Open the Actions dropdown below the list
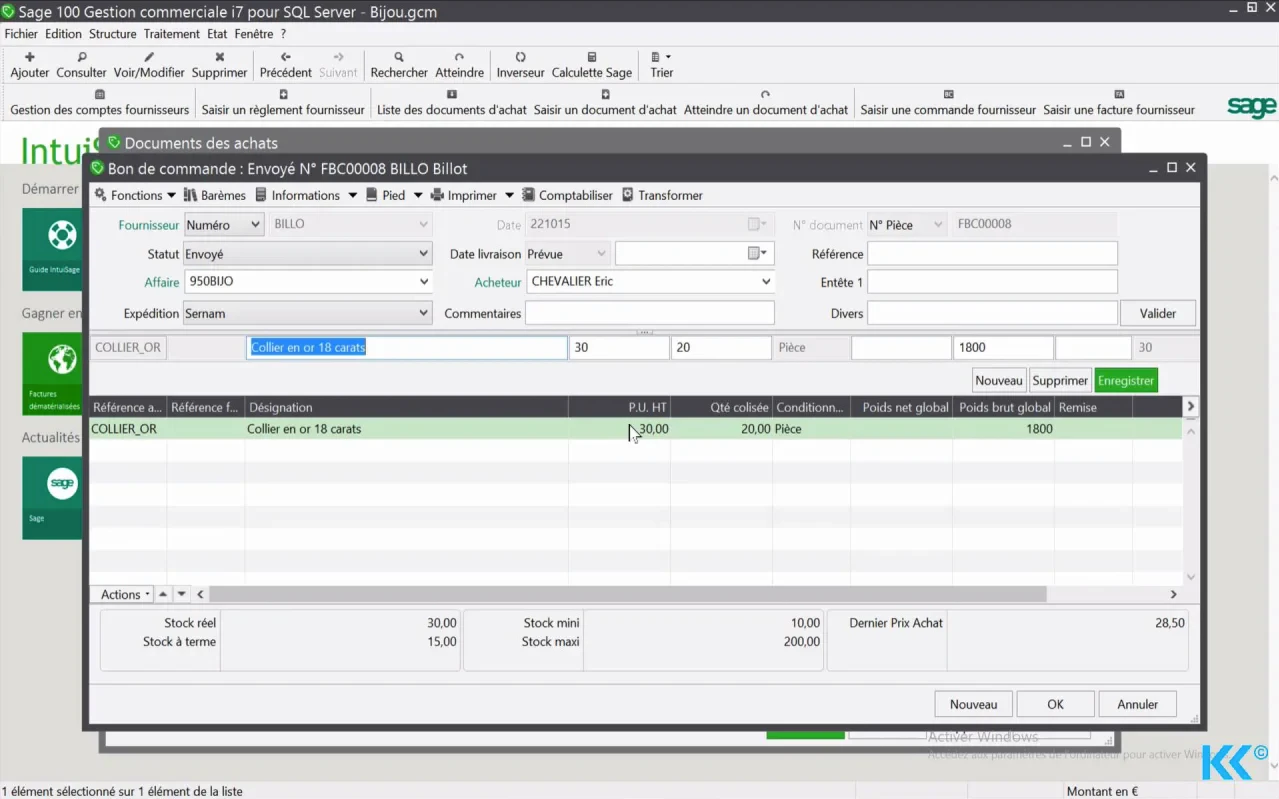The image size is (1279, 799). click(x=125, y=594)
